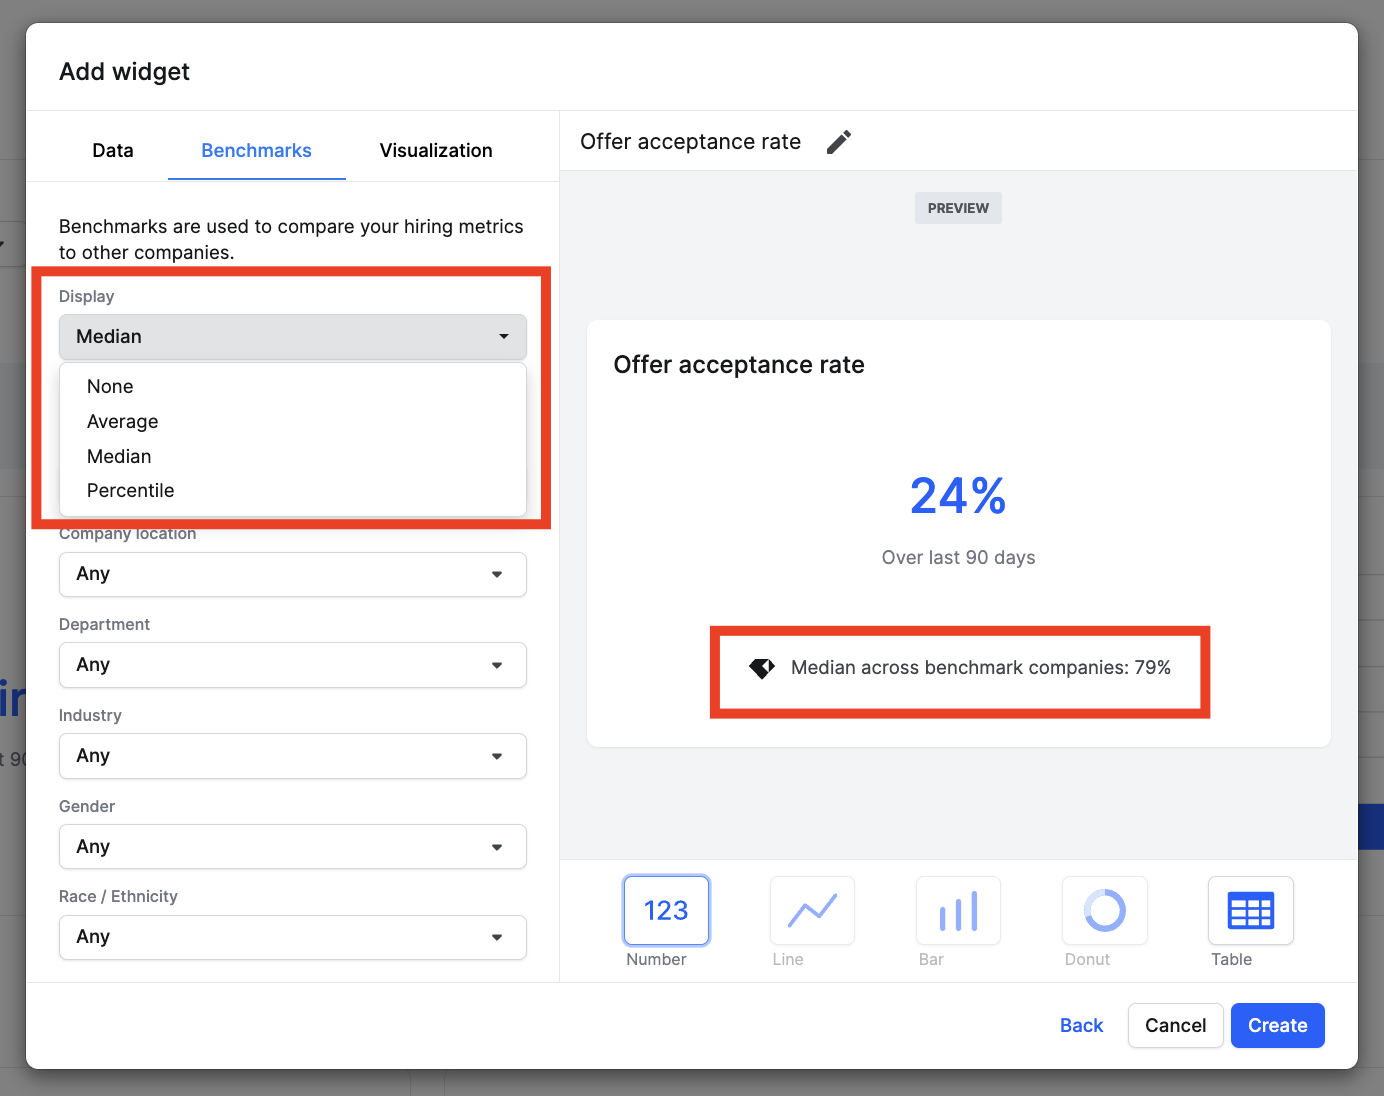The width and height of the screenshot is (1384, 1096).
Task: Click the 'Offer acceptance rate' title beside the pencil
Action: [x=690, y=142]
